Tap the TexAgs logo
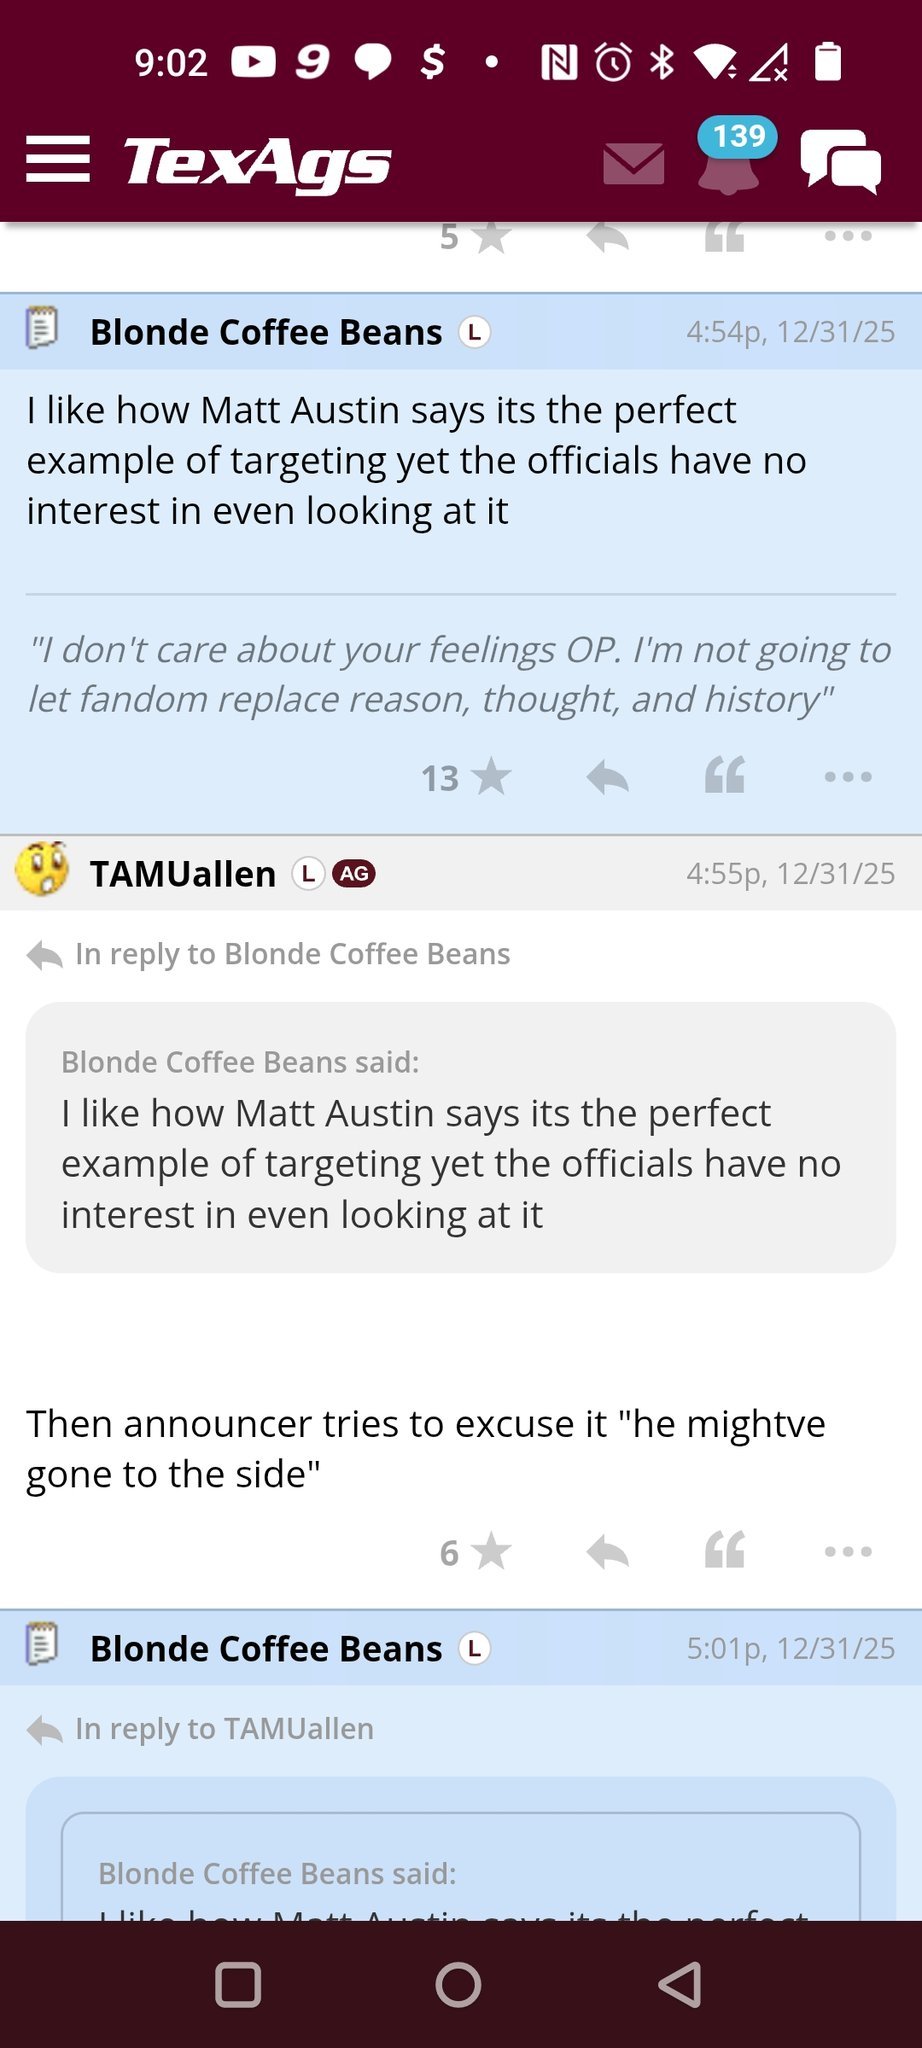 (x=257, y=163)
